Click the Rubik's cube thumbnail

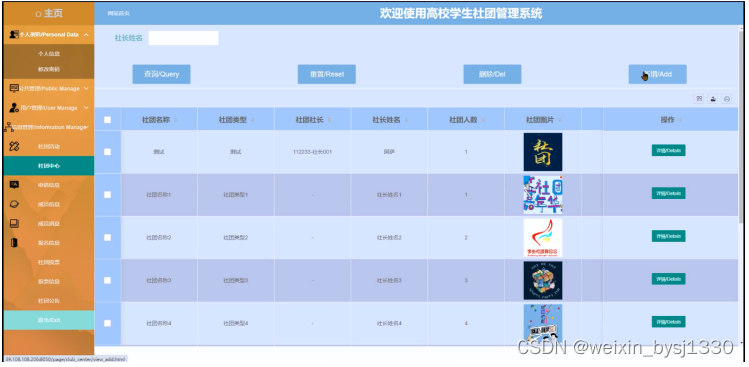coord(543,281)
